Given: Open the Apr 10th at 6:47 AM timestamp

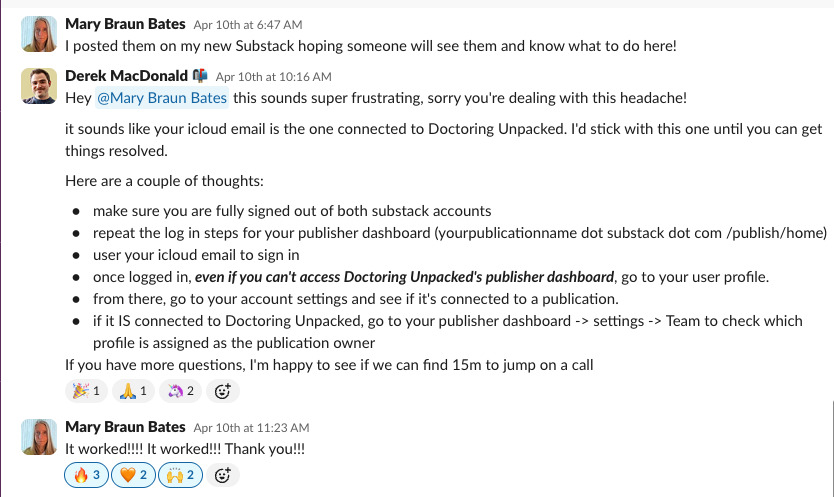Looking at the screenshot, I should point(248,24).
